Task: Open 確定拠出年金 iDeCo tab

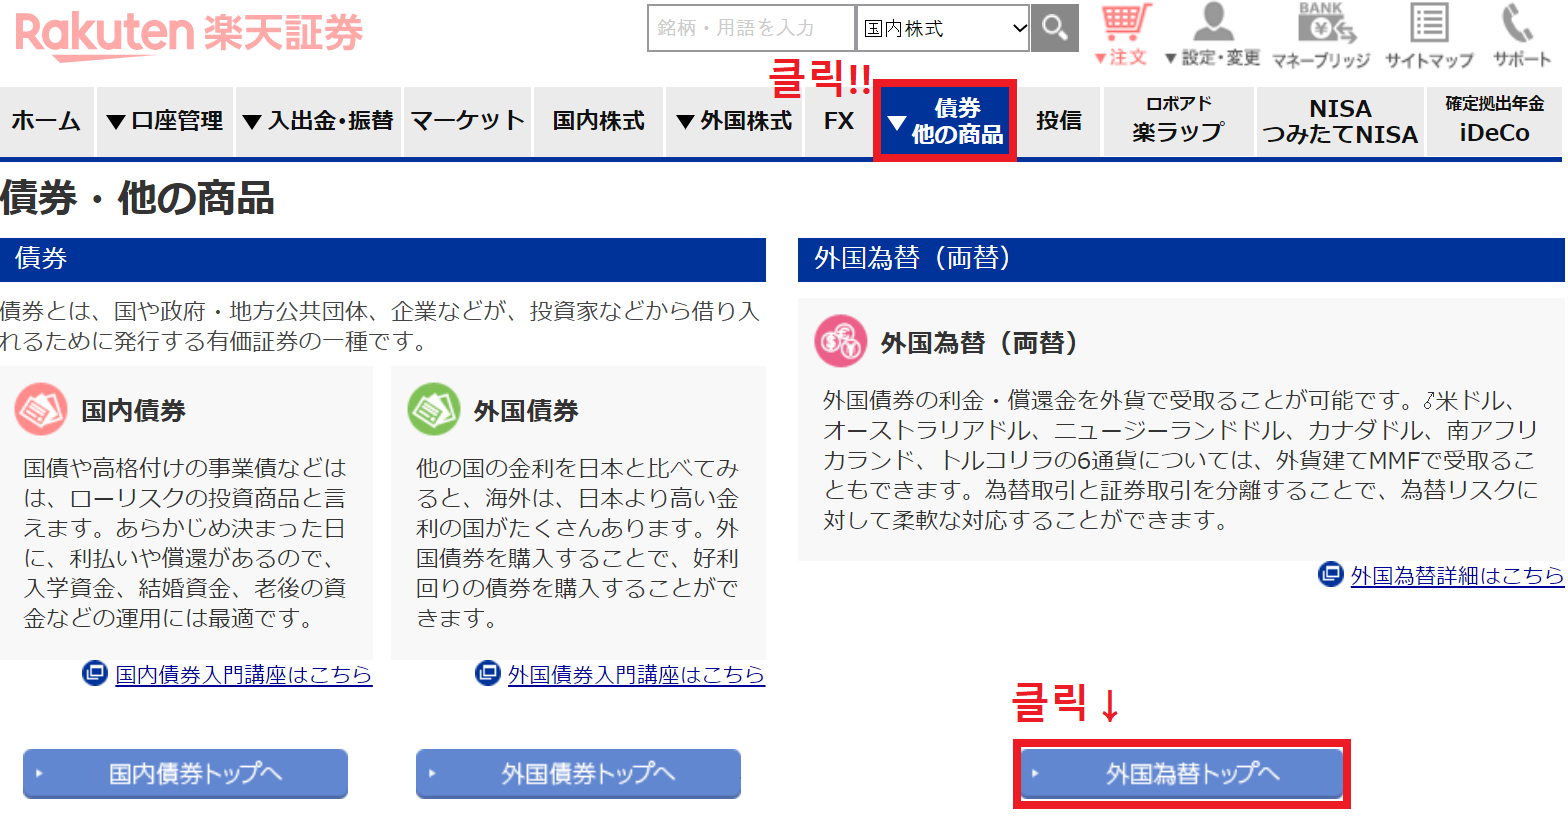Action: click(x=1495, y=121)
